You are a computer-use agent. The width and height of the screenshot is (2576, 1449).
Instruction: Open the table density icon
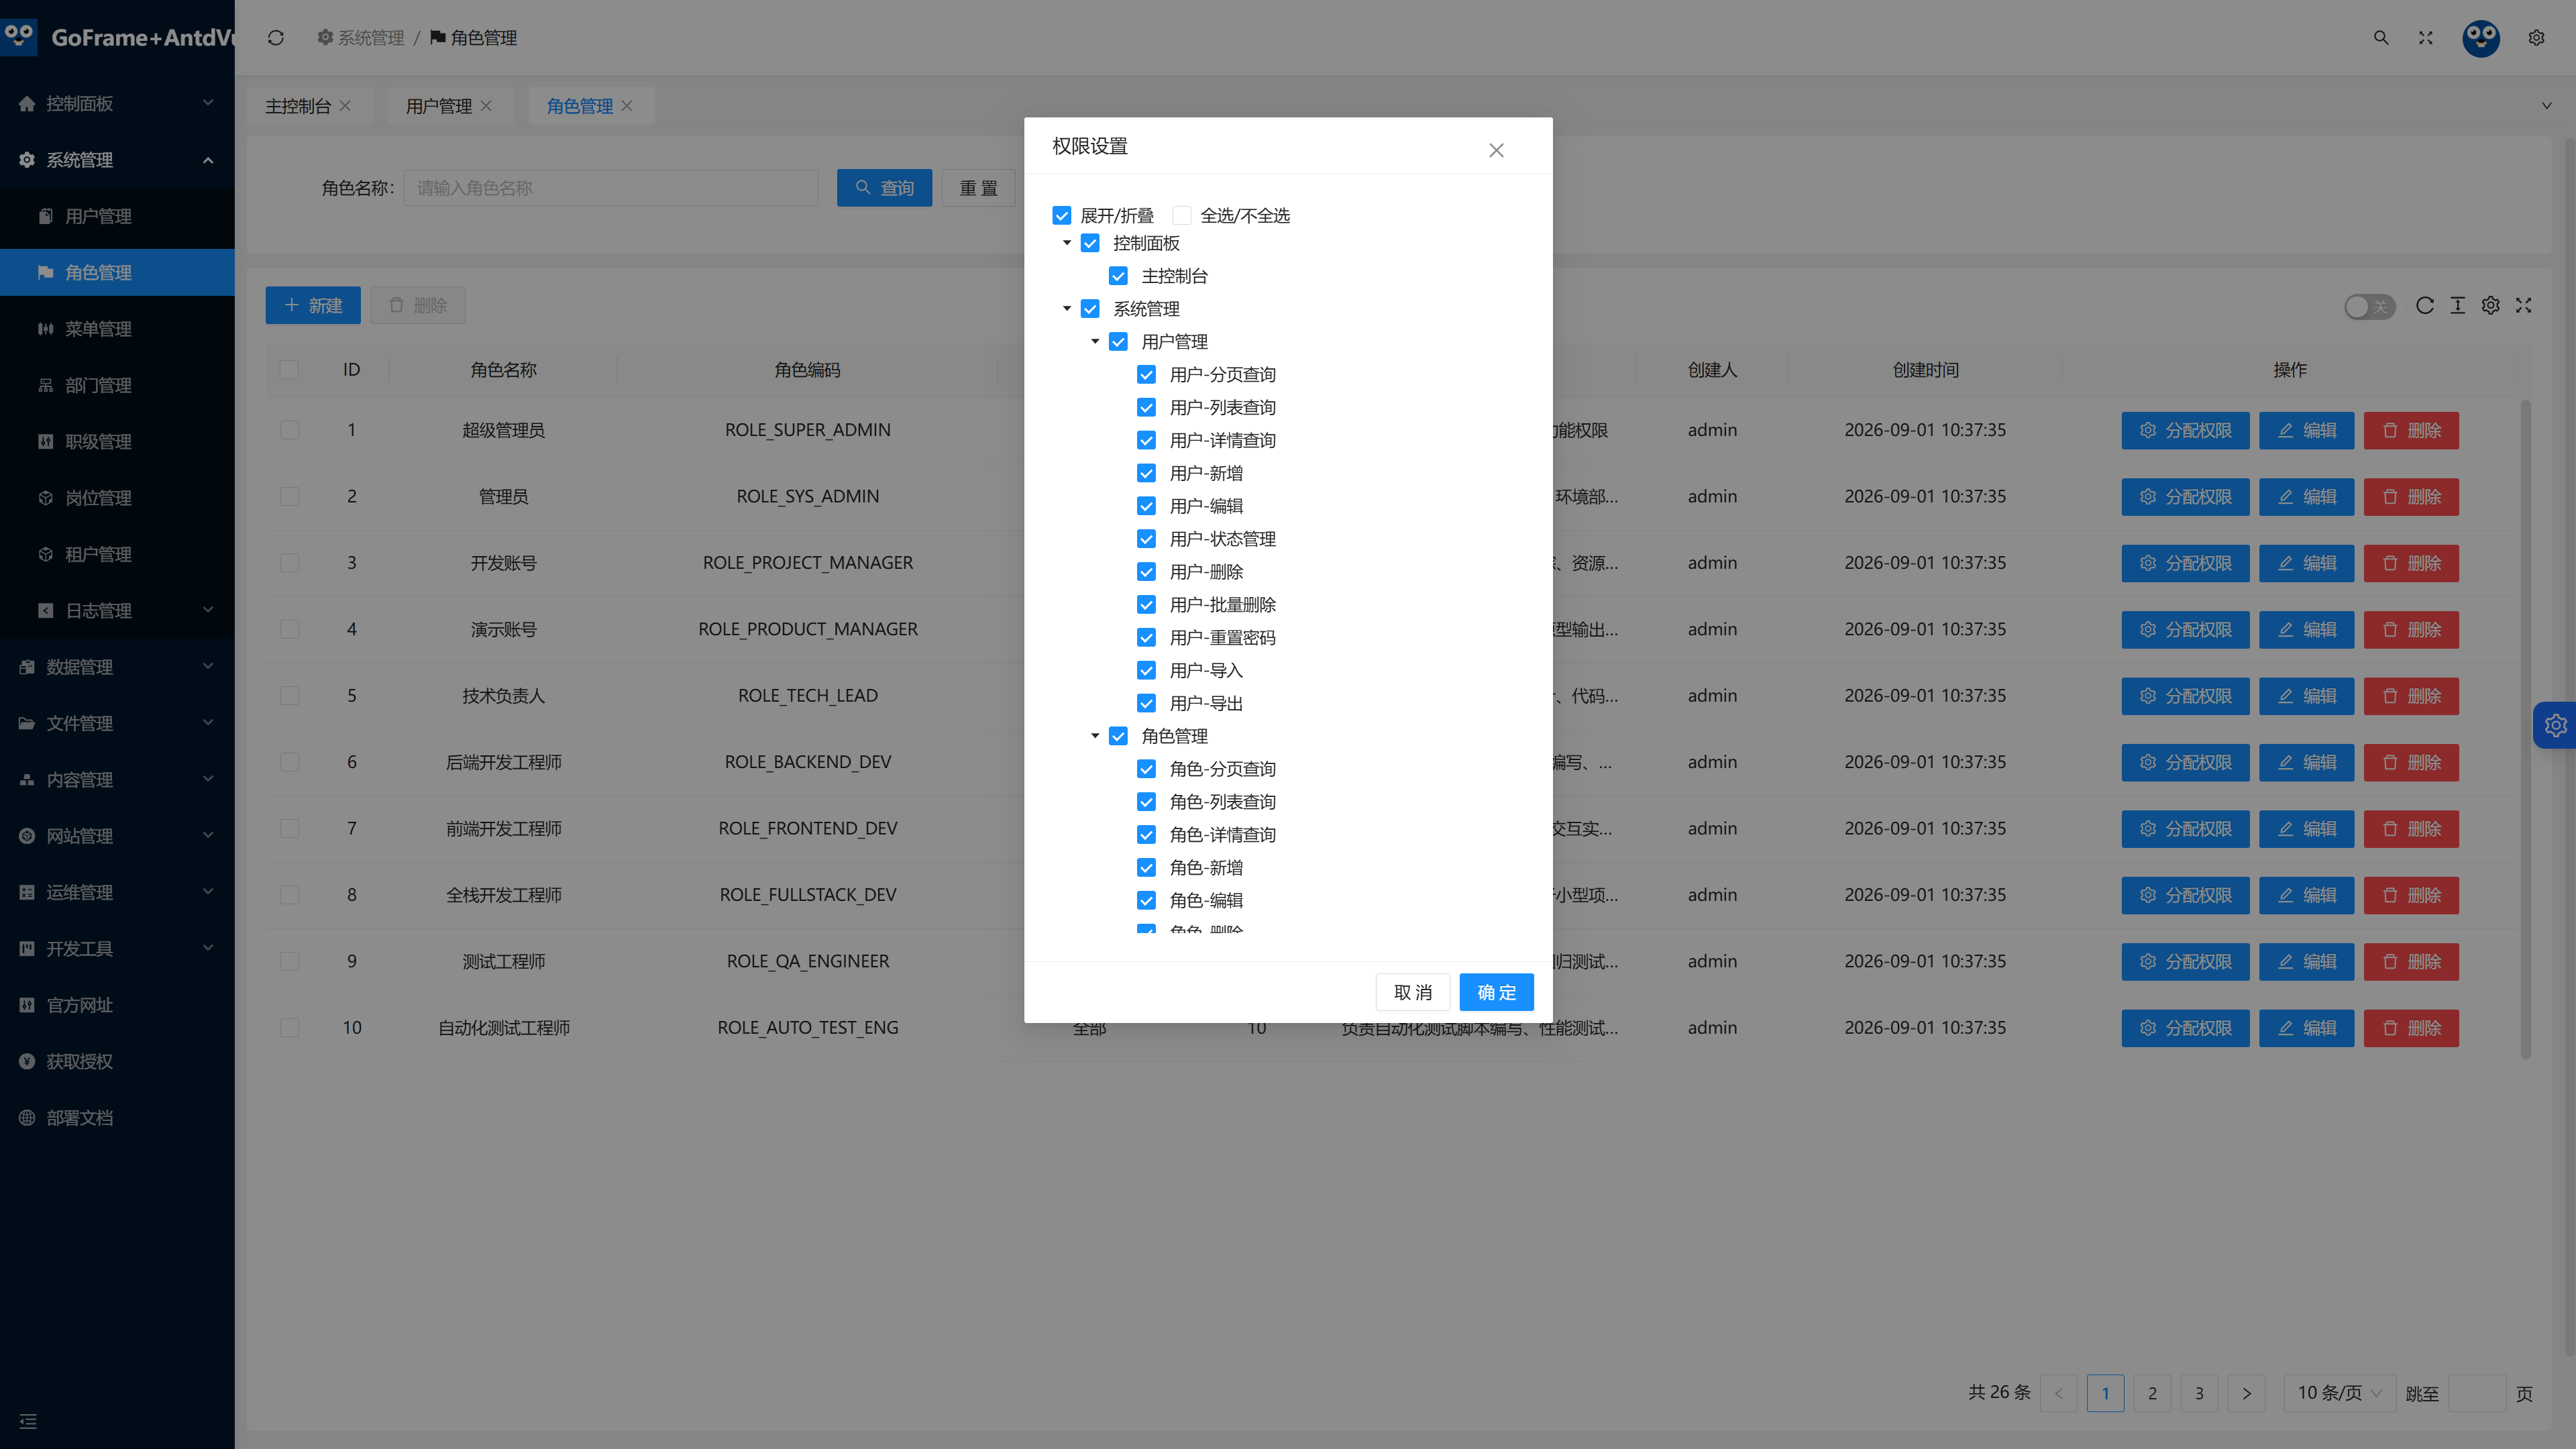pyautogui.click(x=2458, y=305)
